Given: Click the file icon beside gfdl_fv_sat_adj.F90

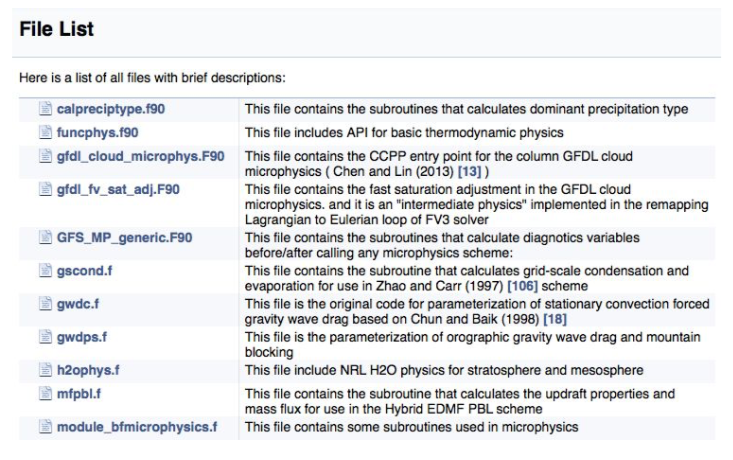Looking at the screenshot, I should tap(45, 188).
